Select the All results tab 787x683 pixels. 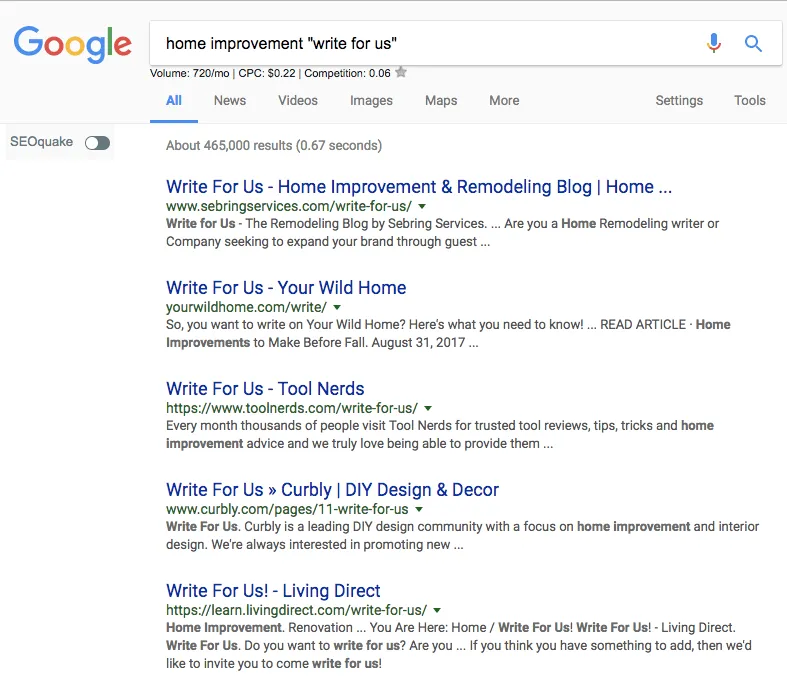(x=174, y=101)
